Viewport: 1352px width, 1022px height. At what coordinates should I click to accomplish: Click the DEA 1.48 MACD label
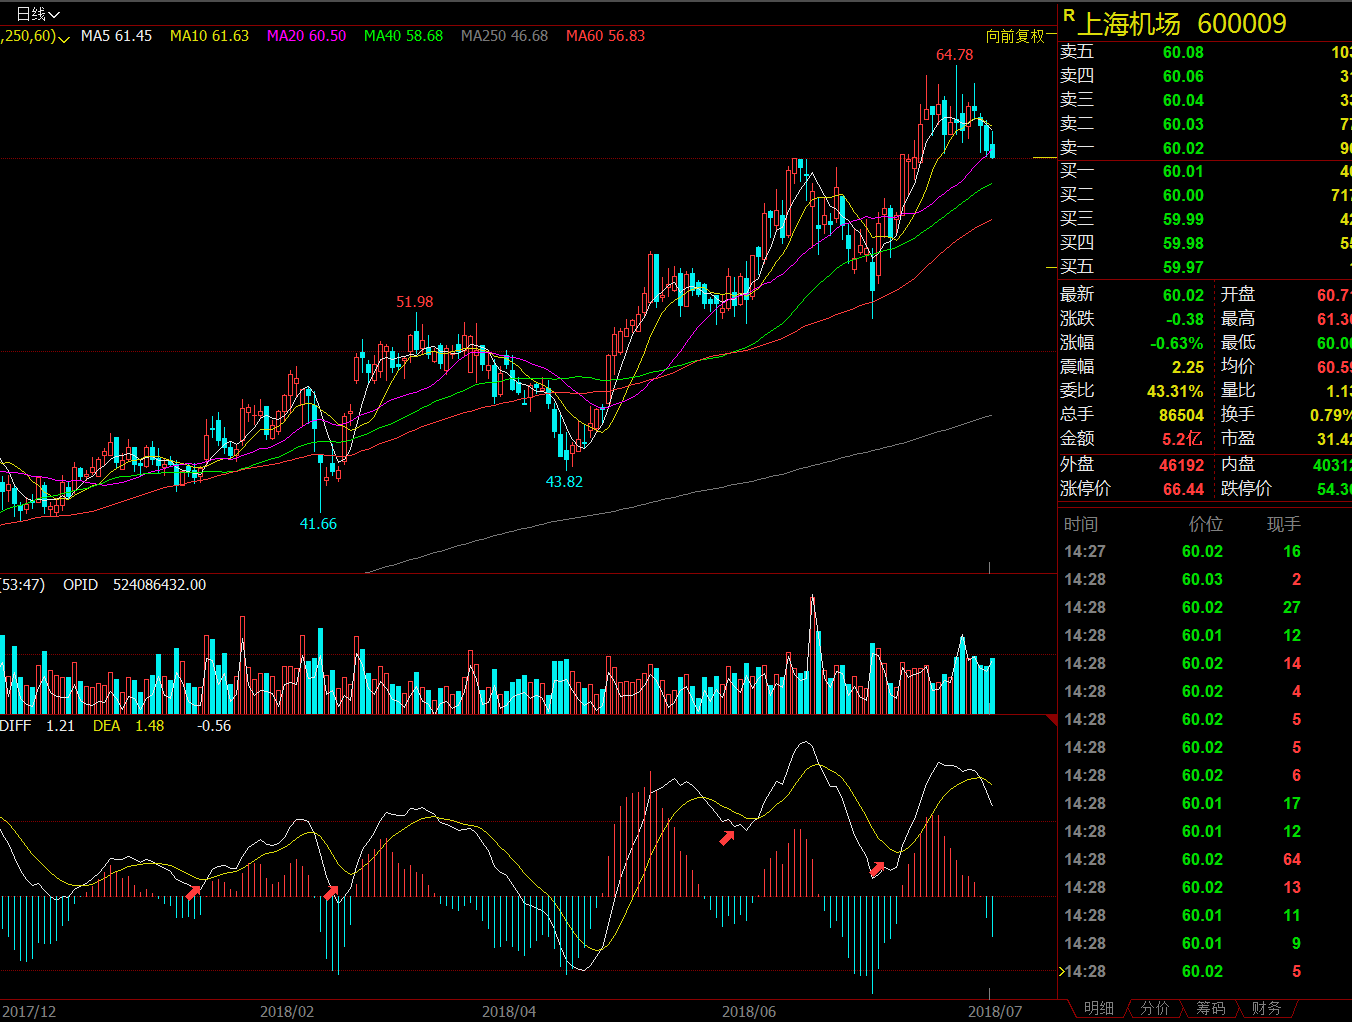(128, 726)
